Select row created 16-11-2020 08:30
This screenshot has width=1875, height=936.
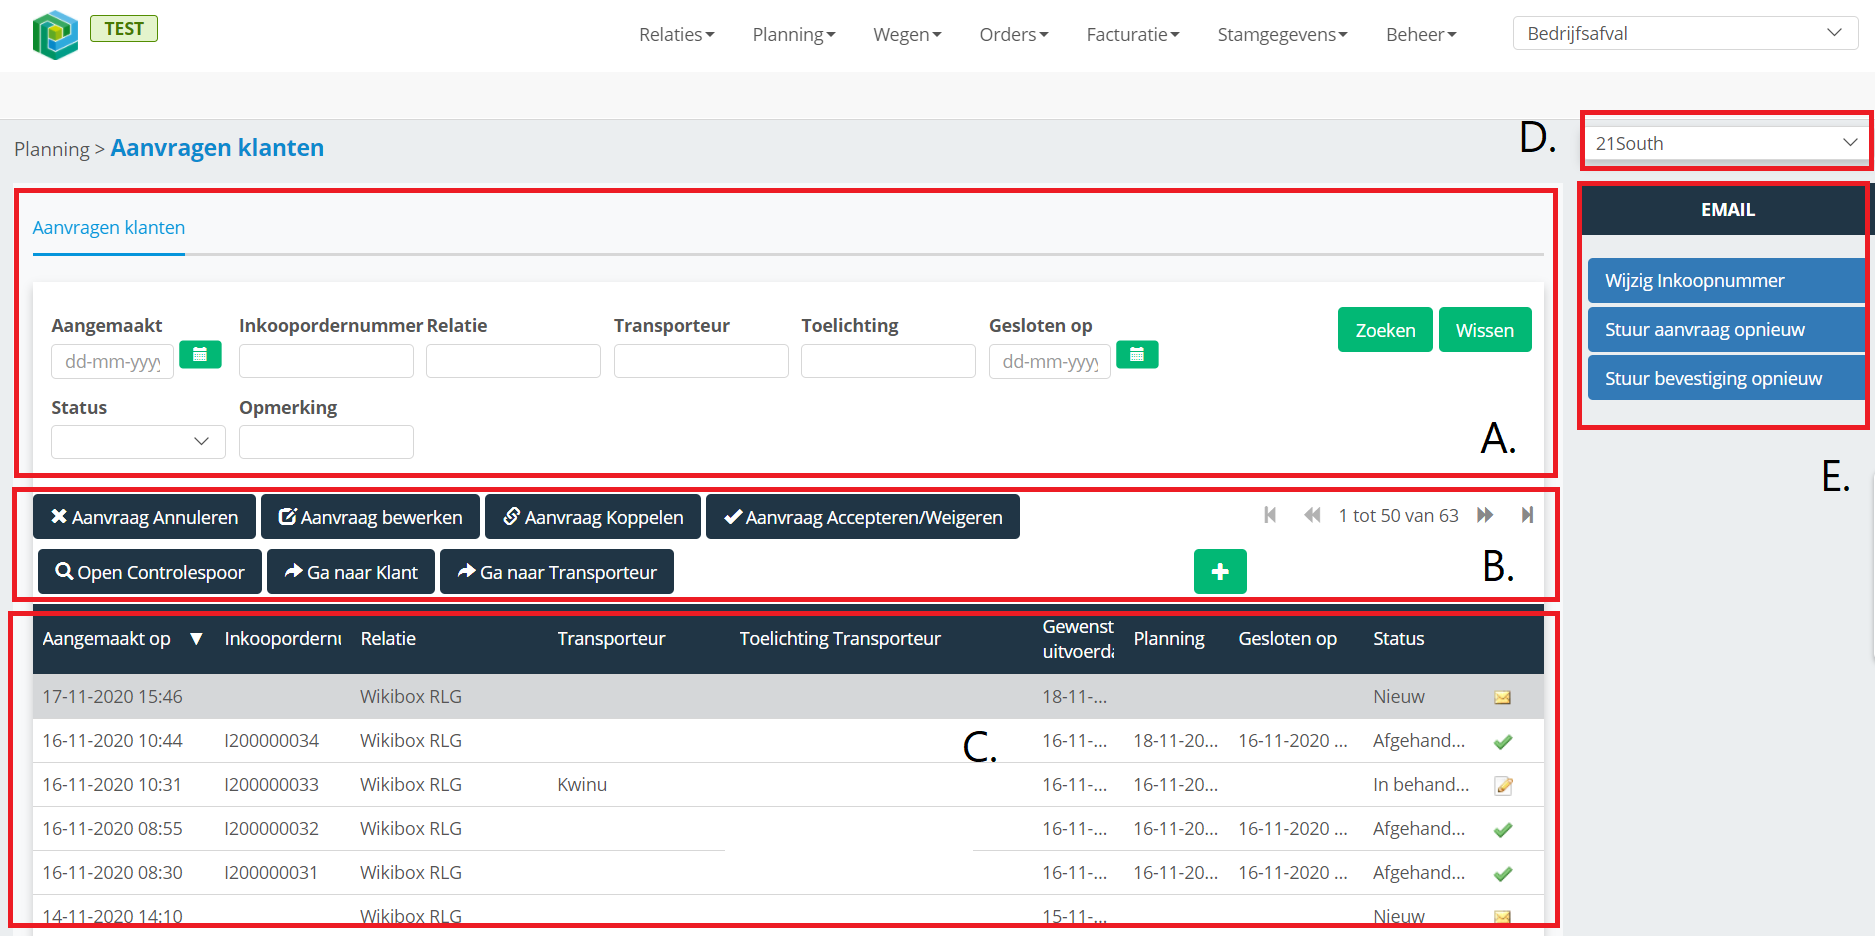(788, 873)
